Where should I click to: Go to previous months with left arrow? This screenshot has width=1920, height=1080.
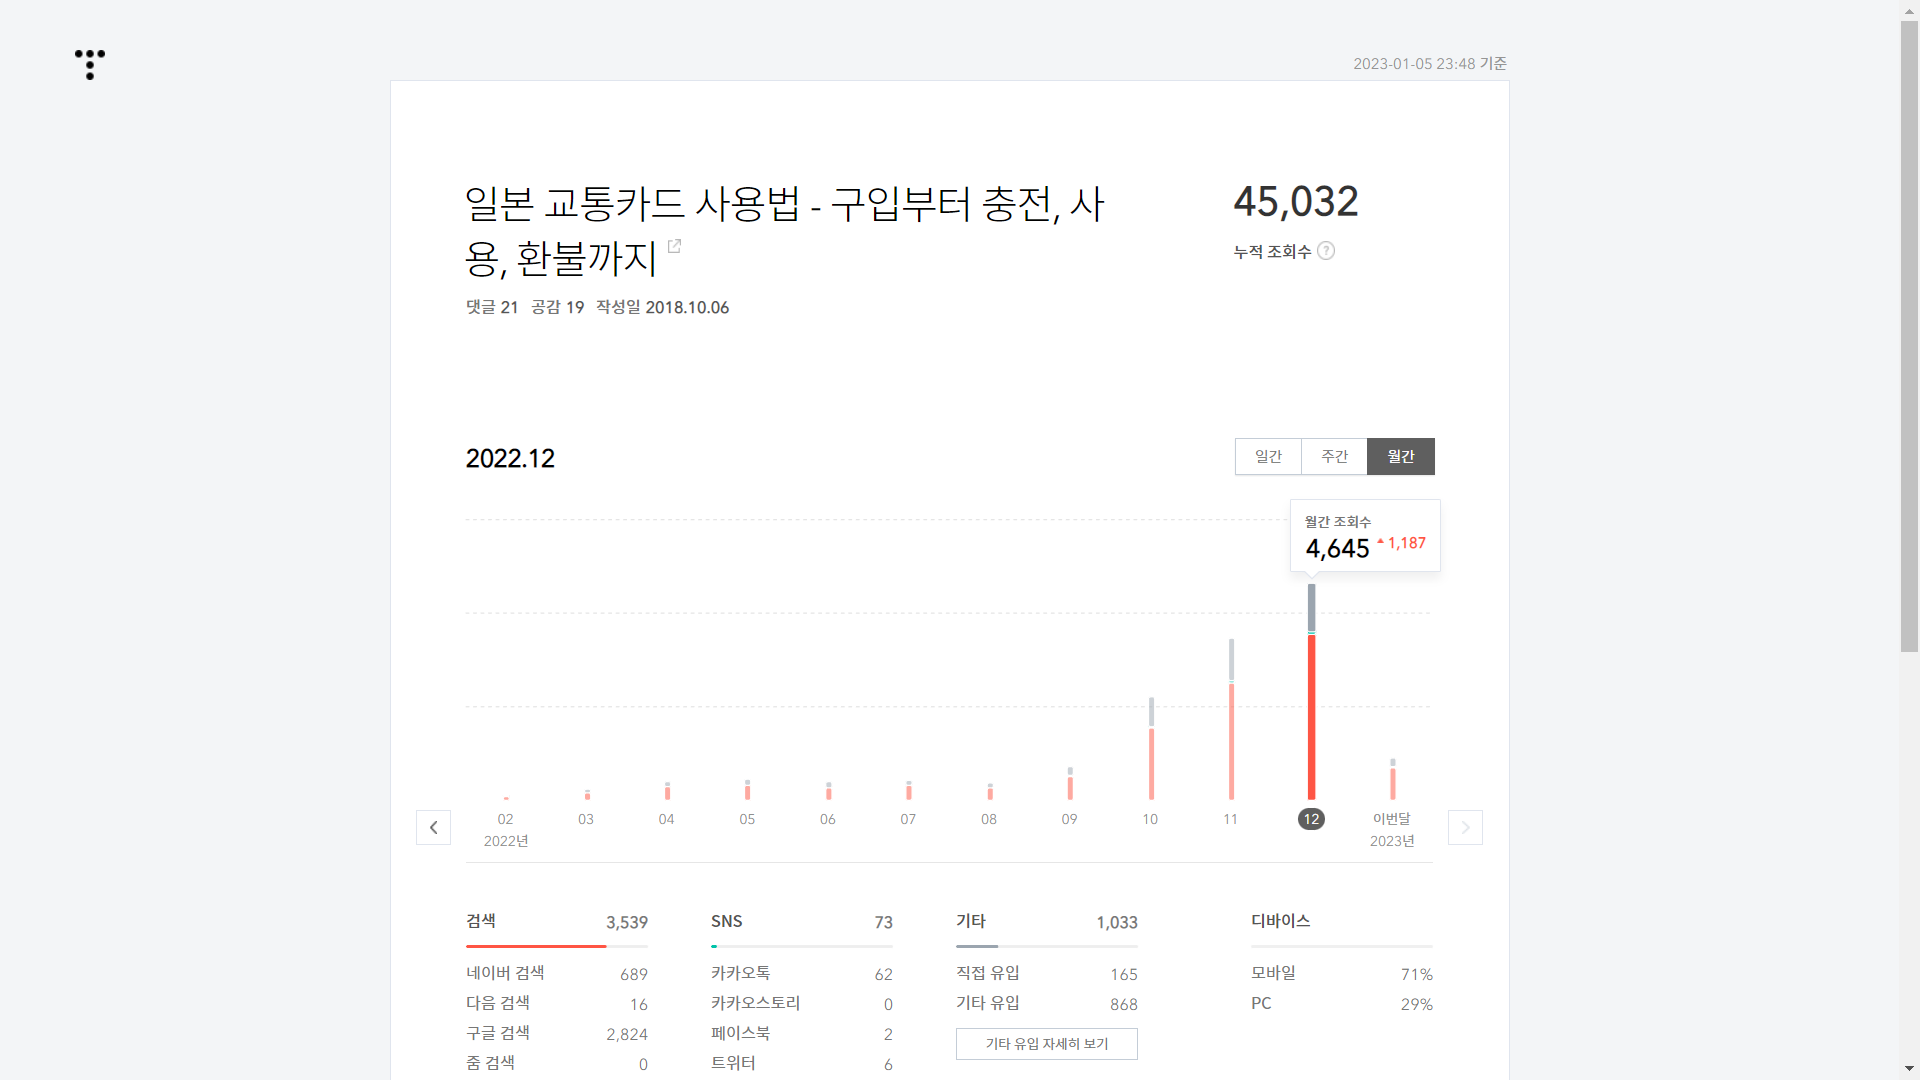pyautogui.click(x=433, y=827)
